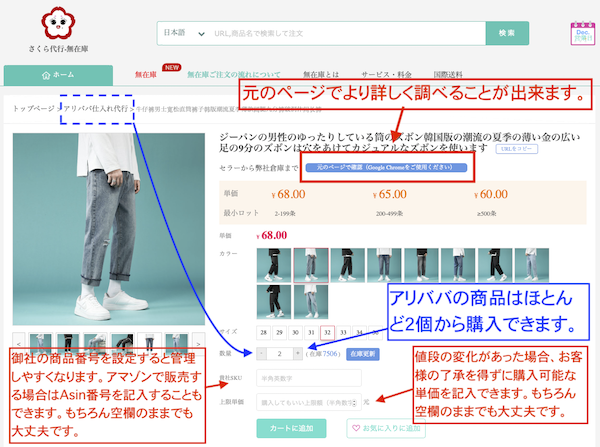600x447 pixels.
Task: Show next gallery thumbnails with right arrow
Action: pyautogui.click(x=198, y=344)
